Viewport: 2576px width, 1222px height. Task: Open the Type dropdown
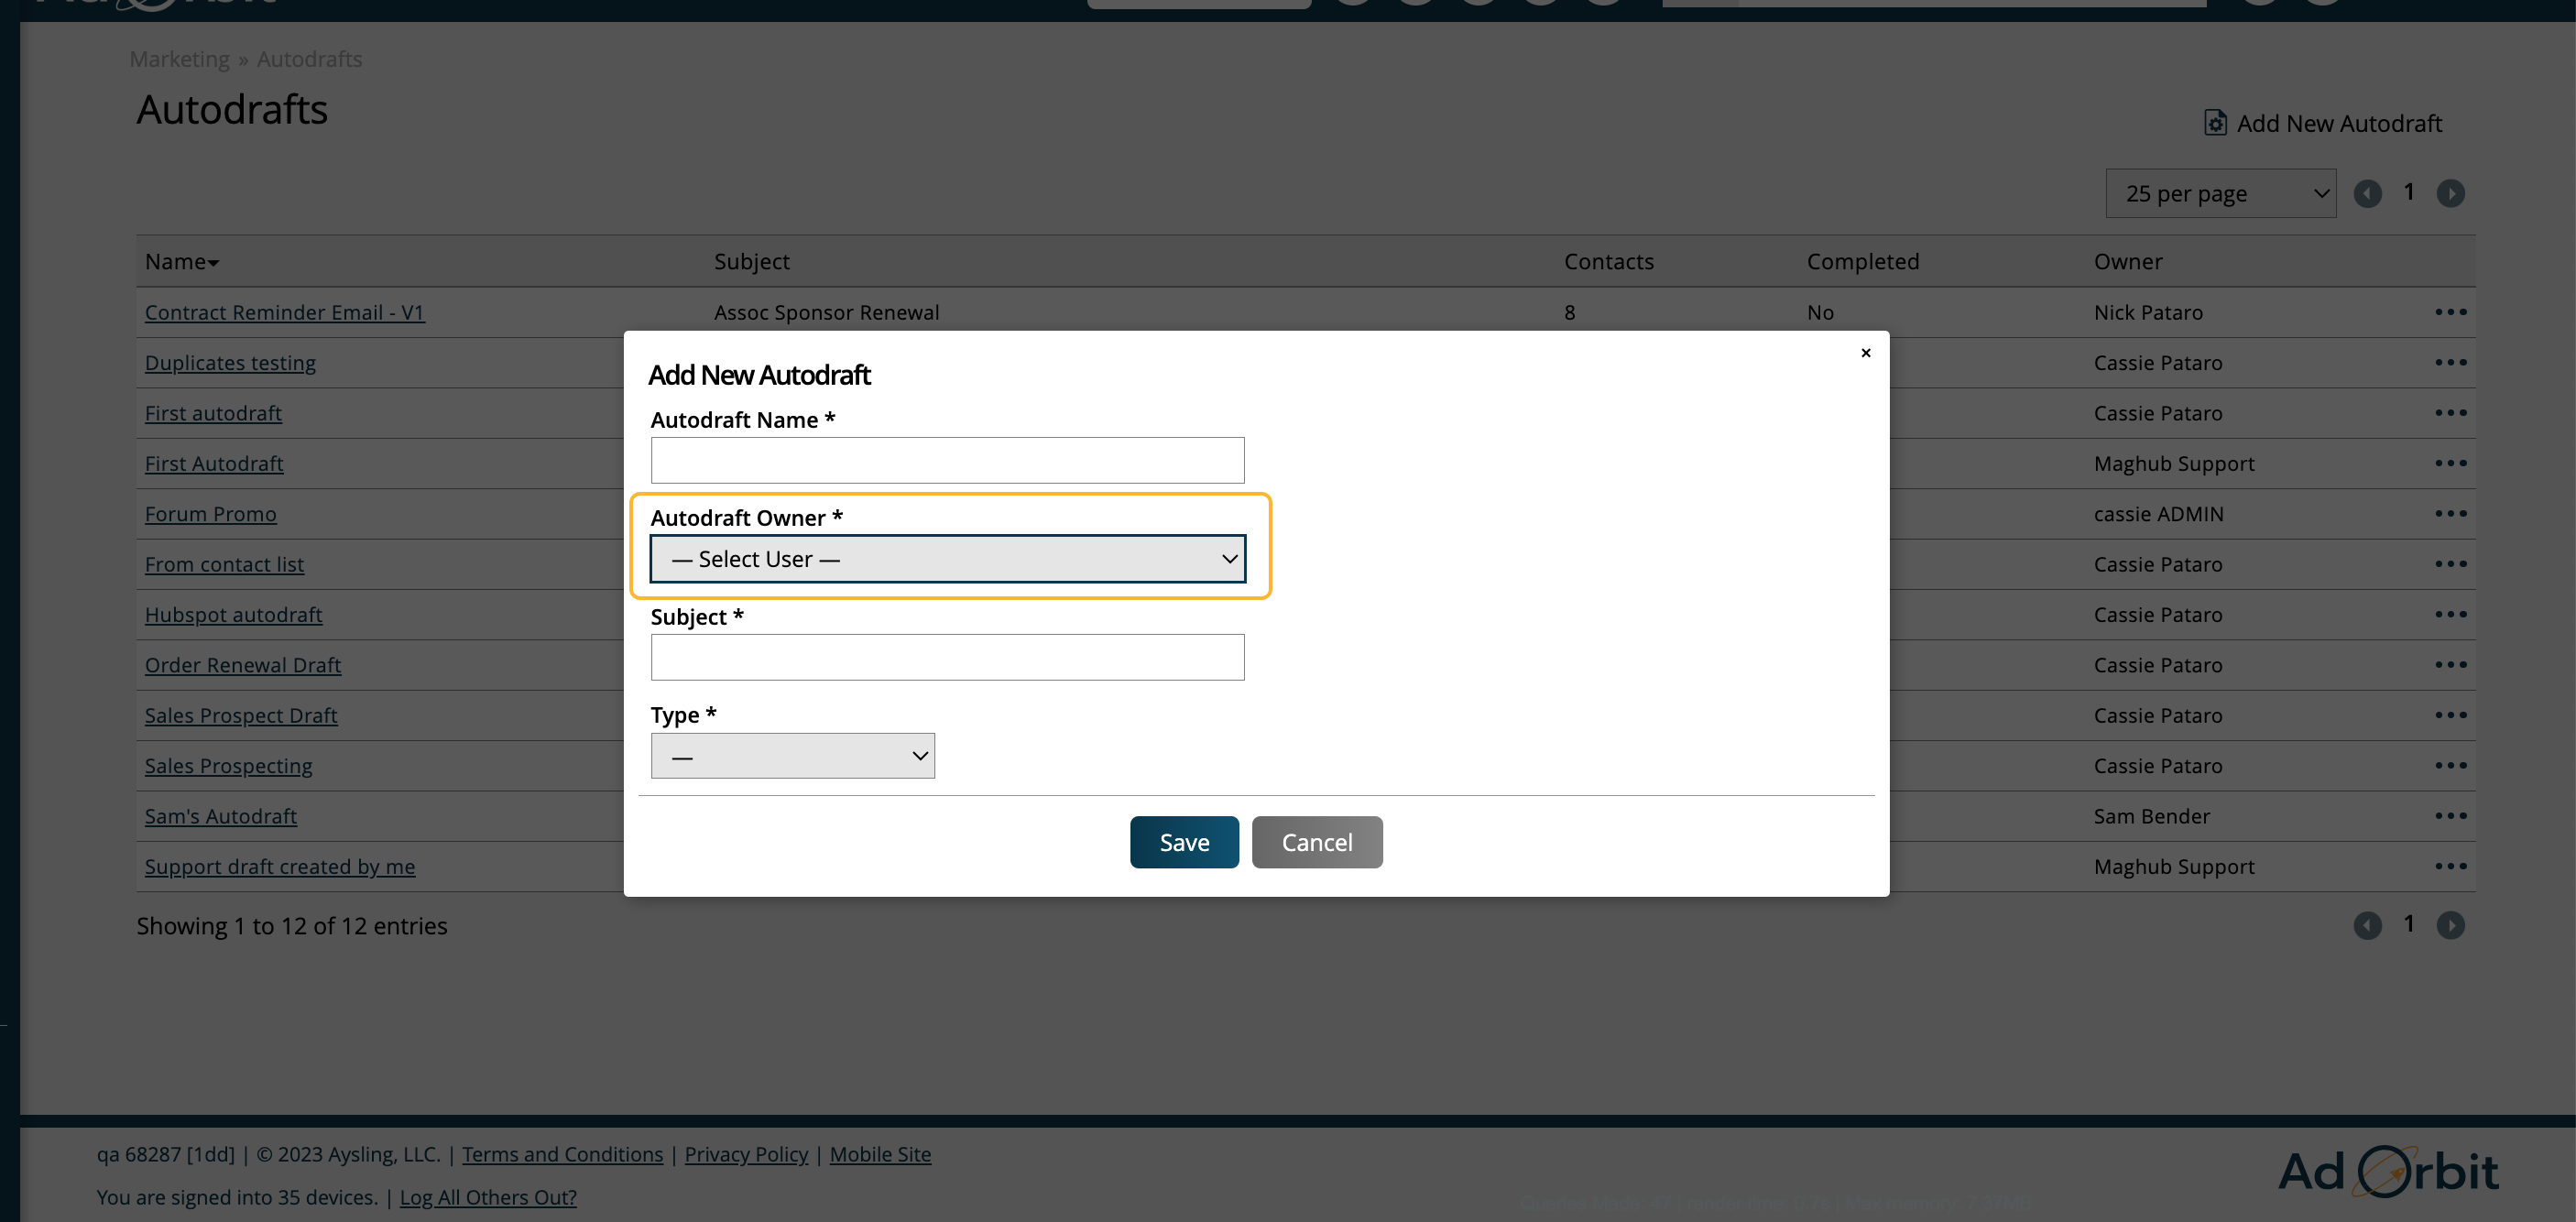click(792, 756)
